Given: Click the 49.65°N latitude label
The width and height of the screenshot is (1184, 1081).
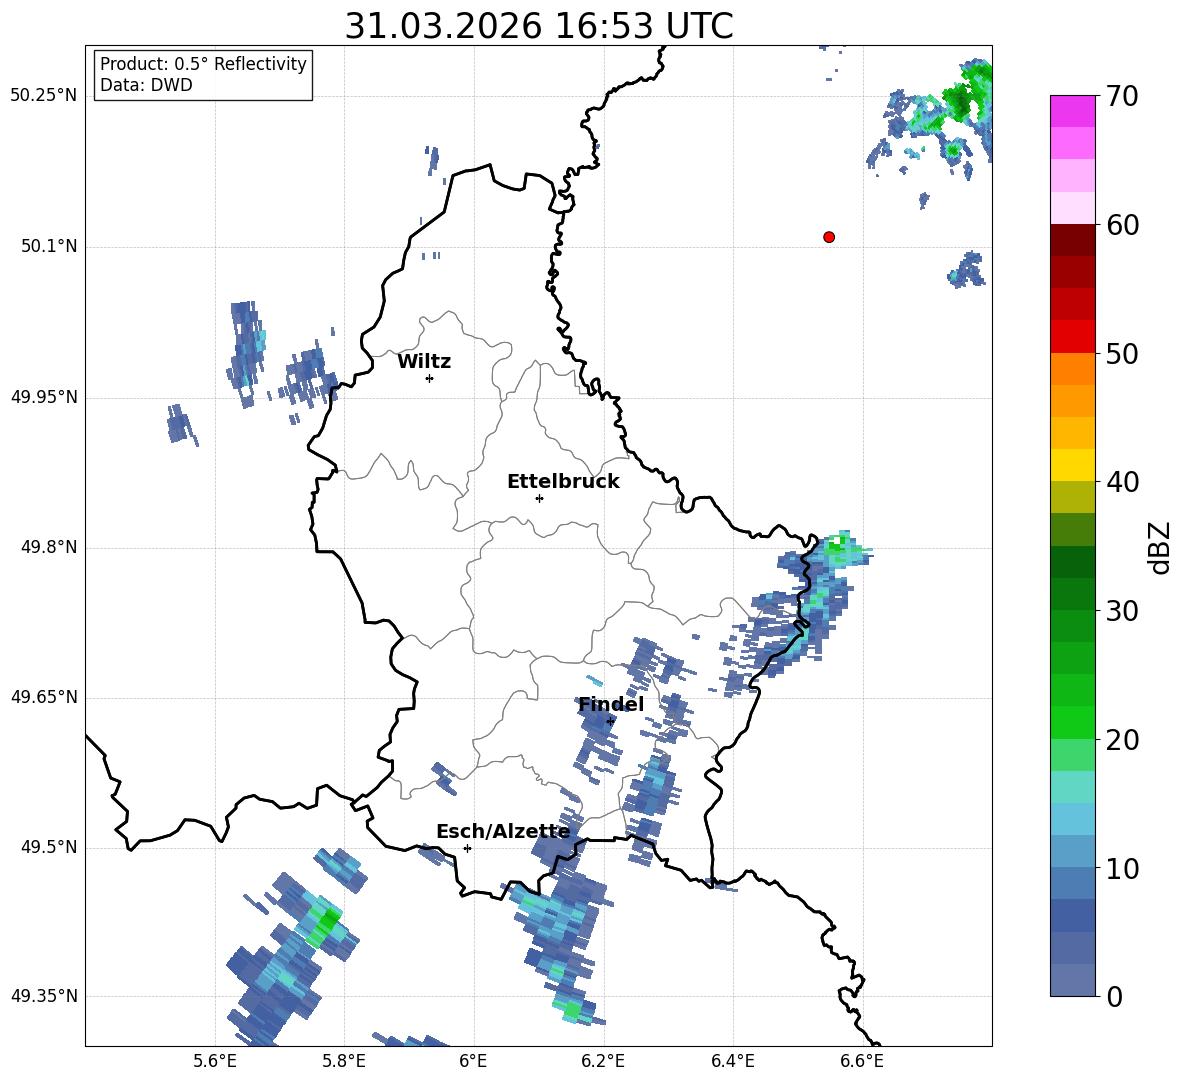Looking at the screenshot, I should [x=44, y=697].
